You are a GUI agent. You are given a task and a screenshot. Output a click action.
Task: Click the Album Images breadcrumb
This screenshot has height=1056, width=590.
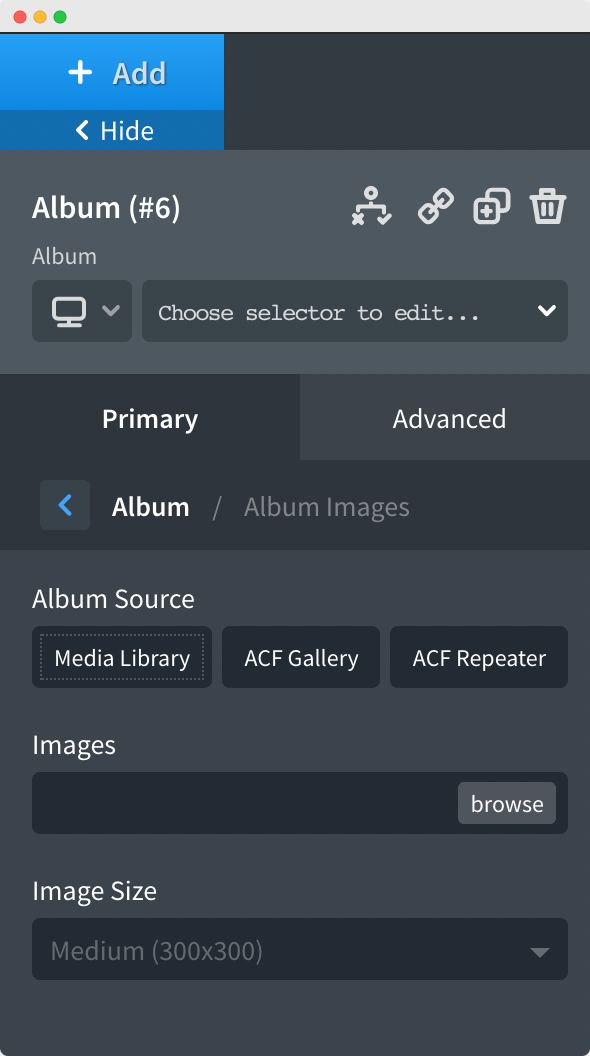(326, 507)
